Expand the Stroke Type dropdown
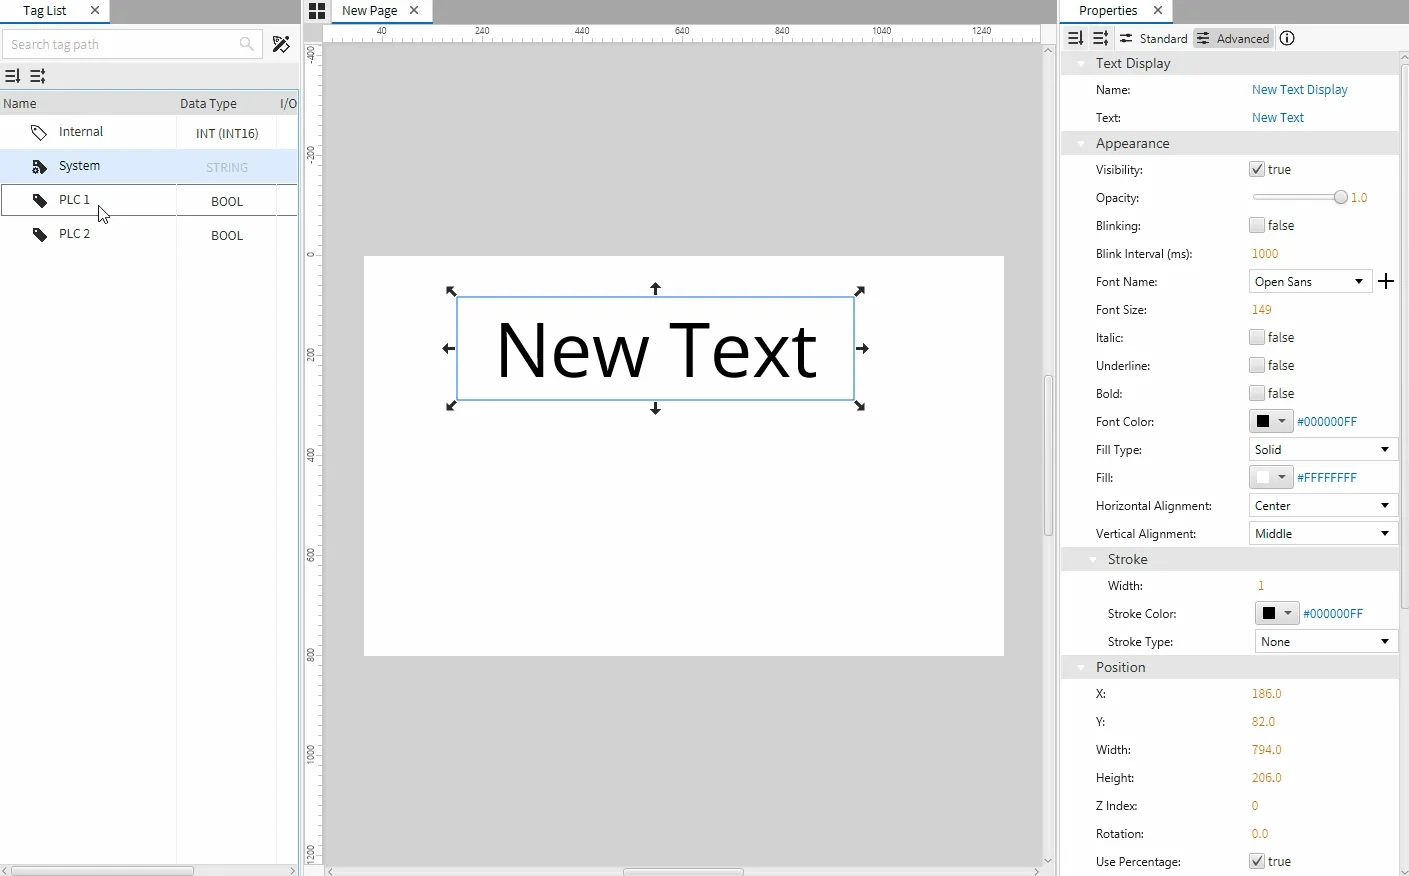This screenshot has width=1409, height=876. pos(1325,642)
